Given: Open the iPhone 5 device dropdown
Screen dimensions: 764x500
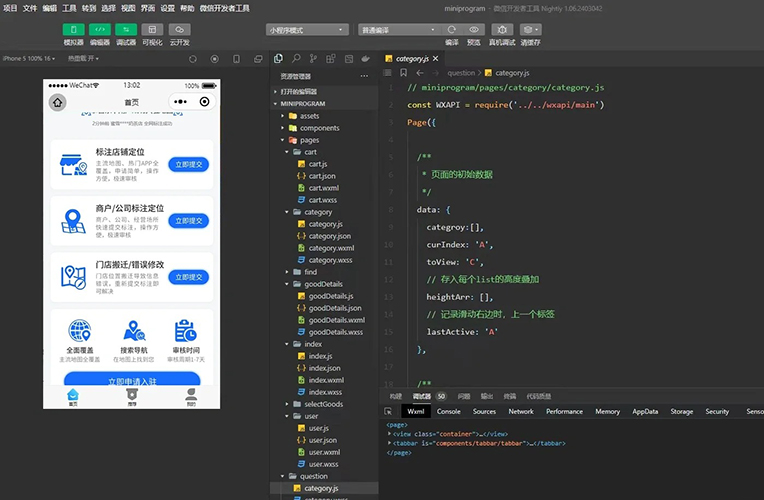Looking at the screenshot, I should coord(29,58).
